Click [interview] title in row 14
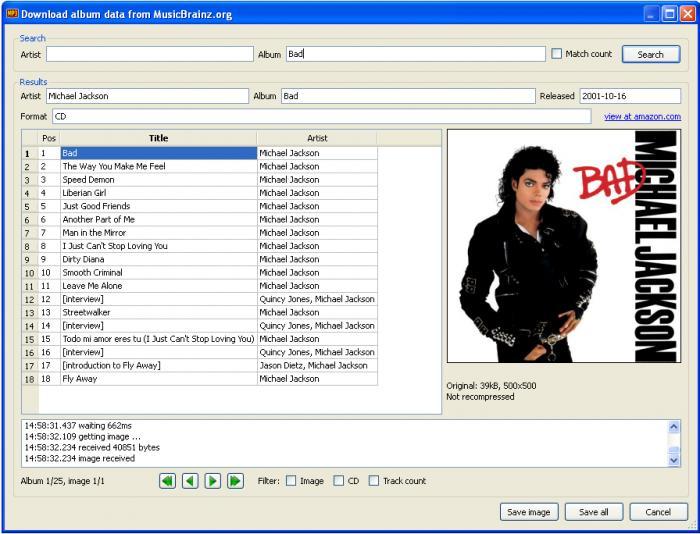This screenshot has width=700, height=534. tap(158, 326)
